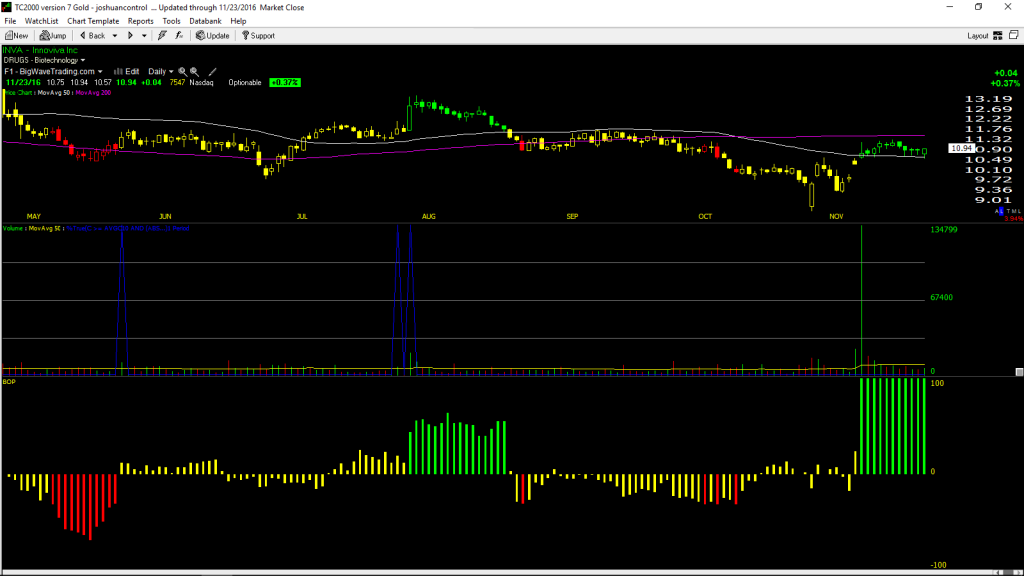Click the INVA - Innoviva Inc symbol title
1024x576 pixels.
tap(40, 50)
